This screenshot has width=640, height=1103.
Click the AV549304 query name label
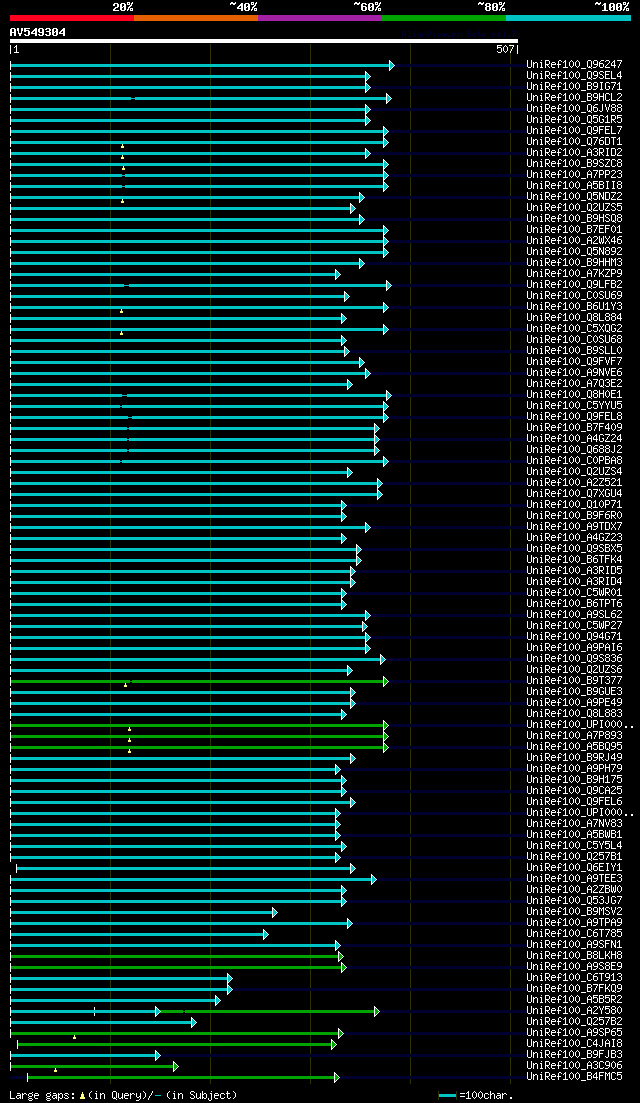click(x=37, y=32)
